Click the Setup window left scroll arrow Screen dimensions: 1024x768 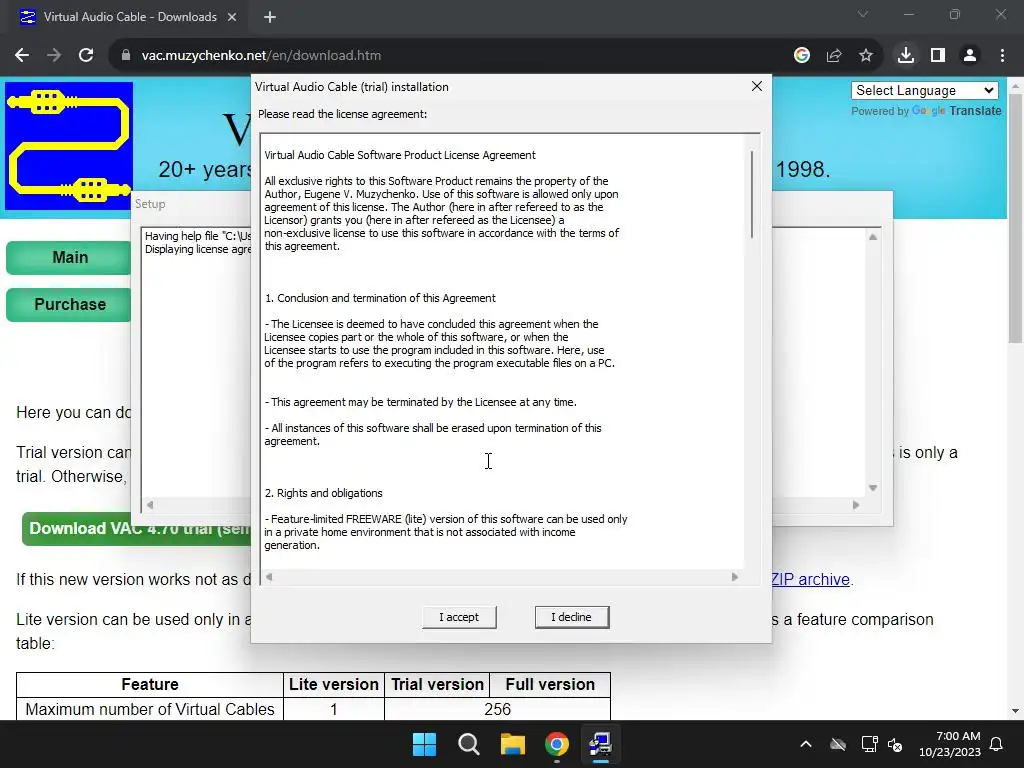point(150,505)
